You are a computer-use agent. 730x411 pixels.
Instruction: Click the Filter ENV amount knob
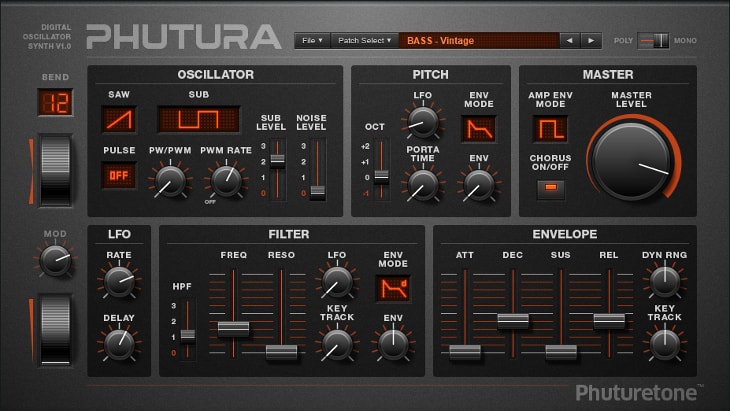(x=393, y=345)
